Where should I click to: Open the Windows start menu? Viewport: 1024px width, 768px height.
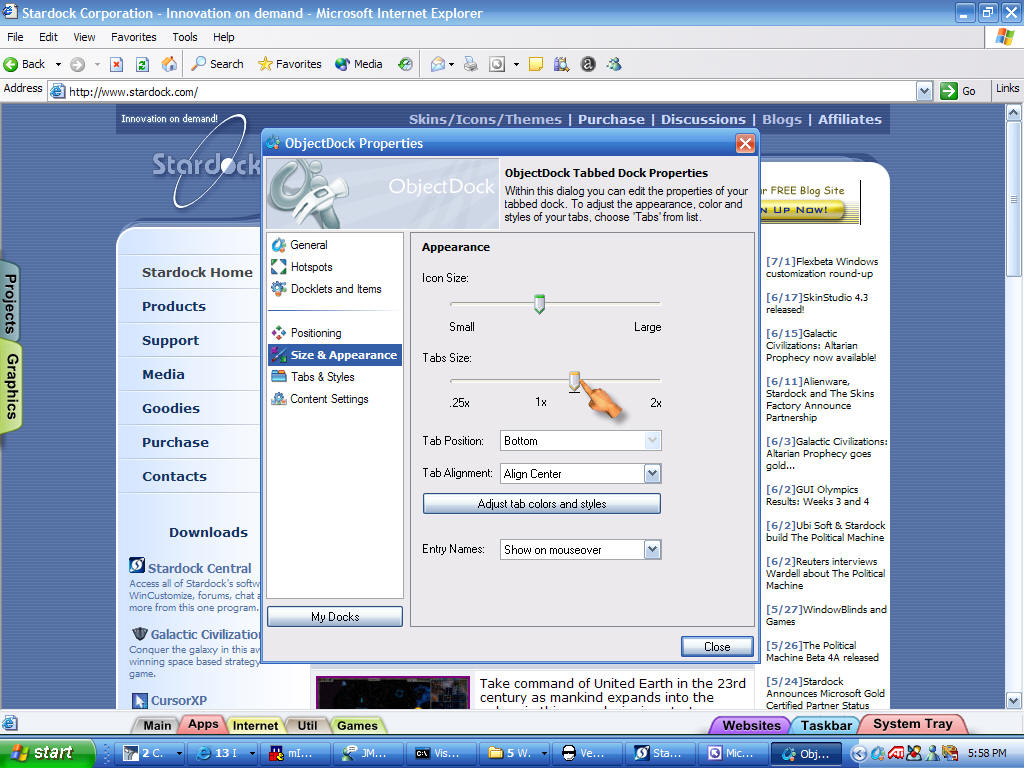point(46,753)
